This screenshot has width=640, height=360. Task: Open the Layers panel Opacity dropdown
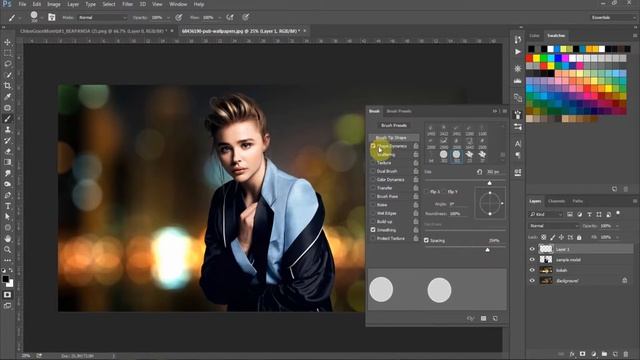(617, 226)
